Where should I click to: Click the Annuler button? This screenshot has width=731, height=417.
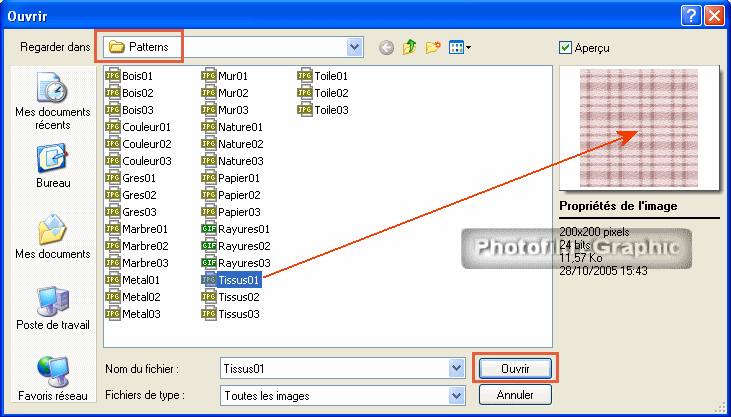tap(514, 395)
